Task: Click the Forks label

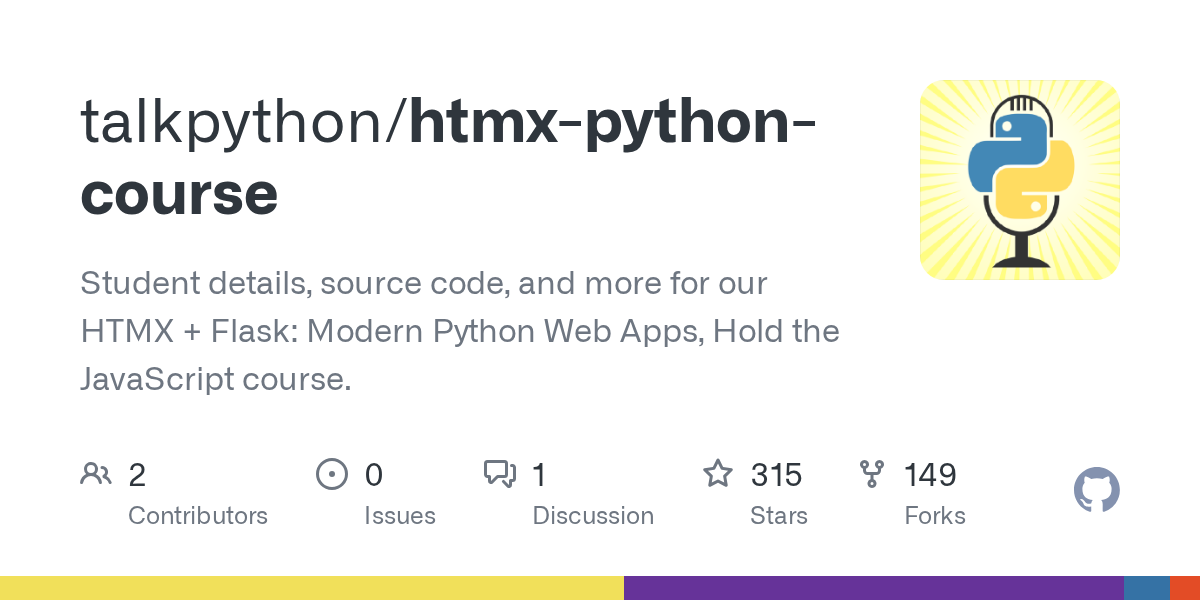Action: pyautogui.click(x=935, y=516)
